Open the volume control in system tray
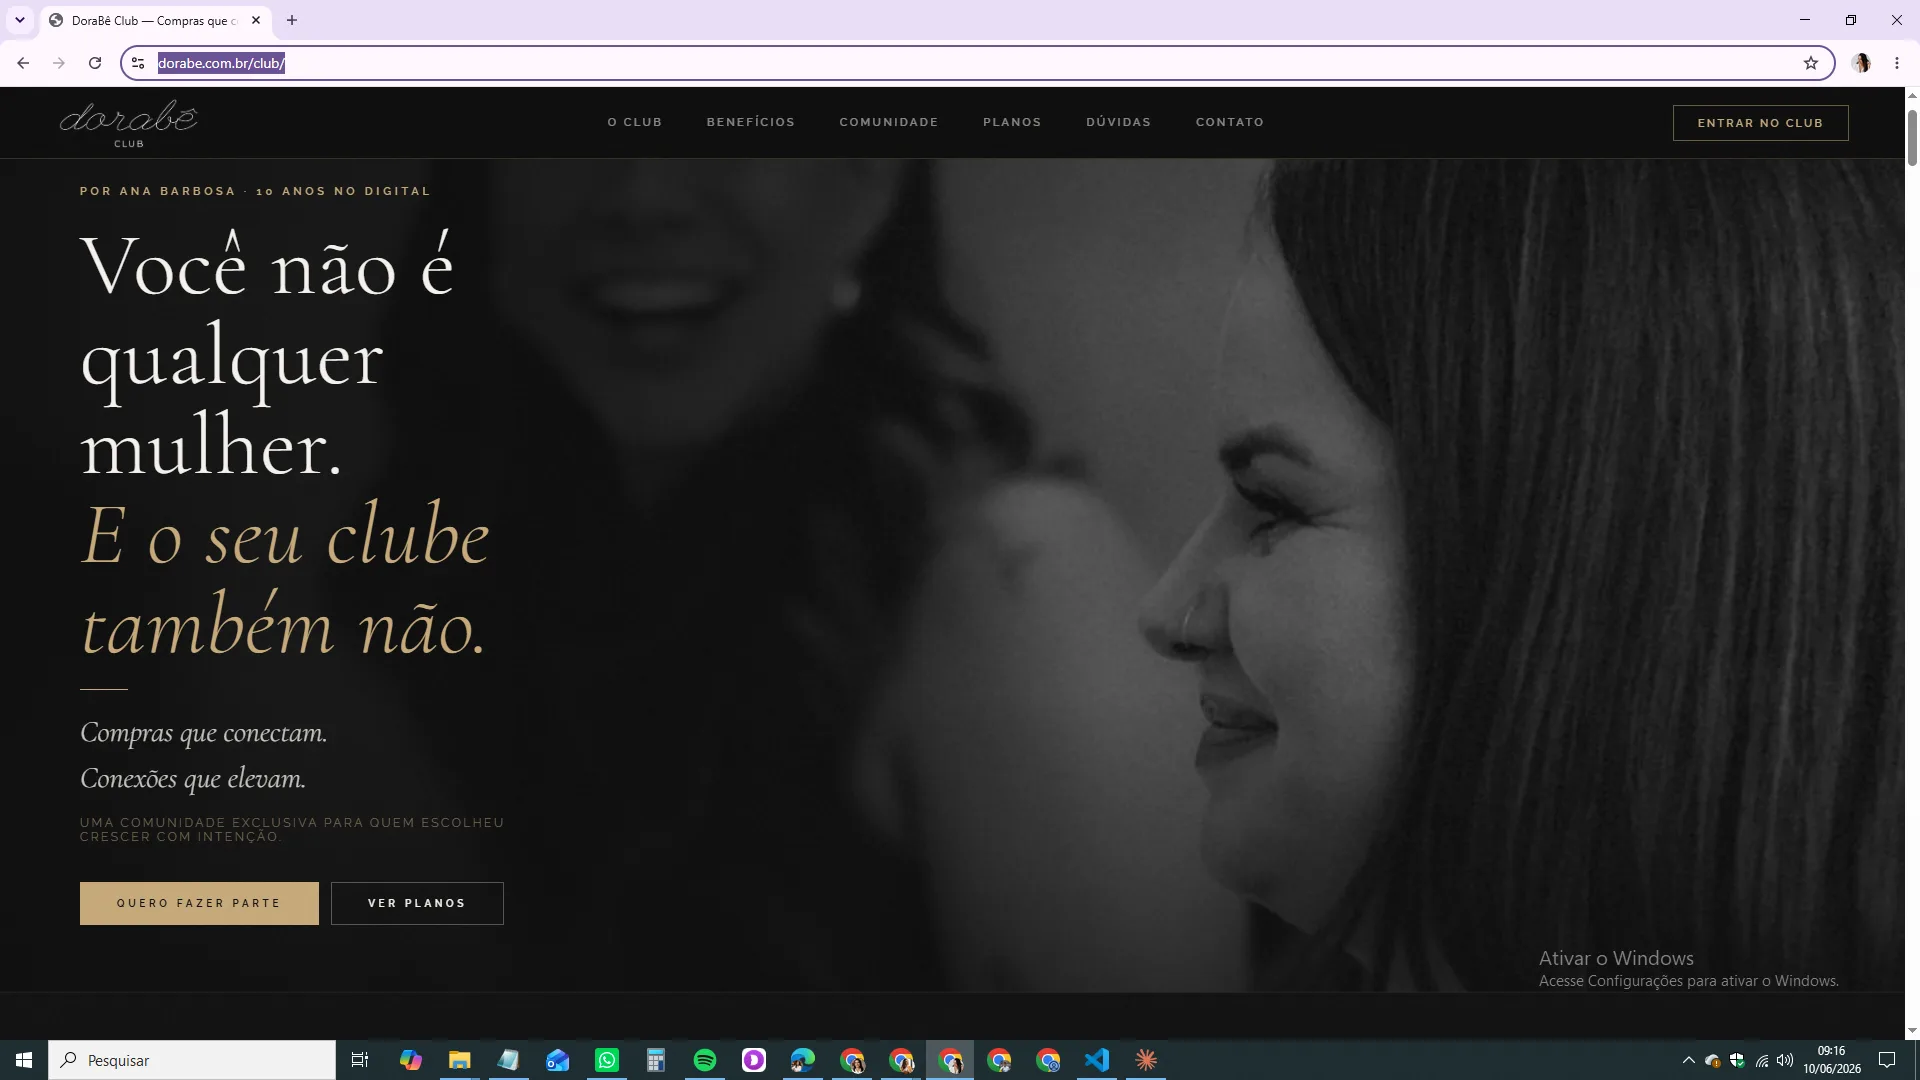This screenshot has width=1920, height=1080. [1786, 1060]
